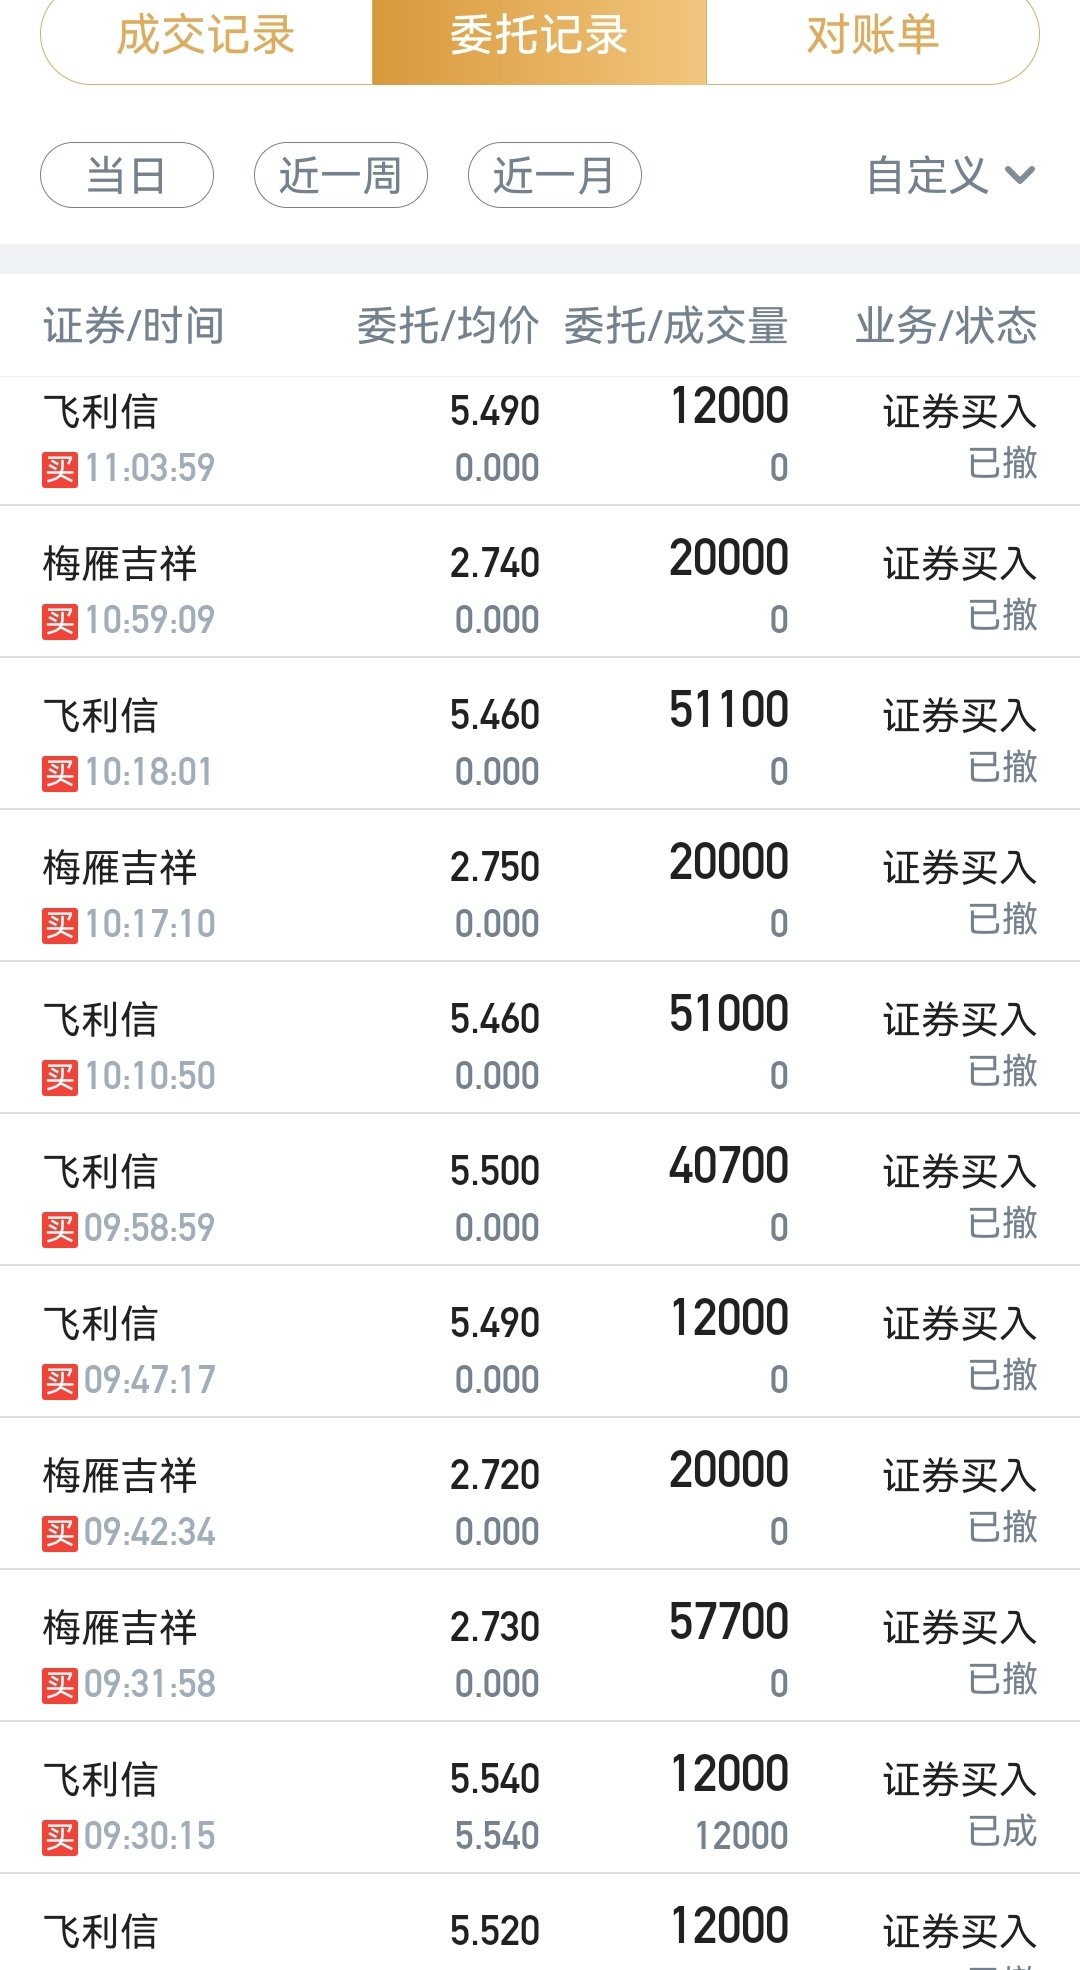Filter records by 当日
This screenshot has width=1080, height=1970.
pyautogui.click(x=127, y=175)
